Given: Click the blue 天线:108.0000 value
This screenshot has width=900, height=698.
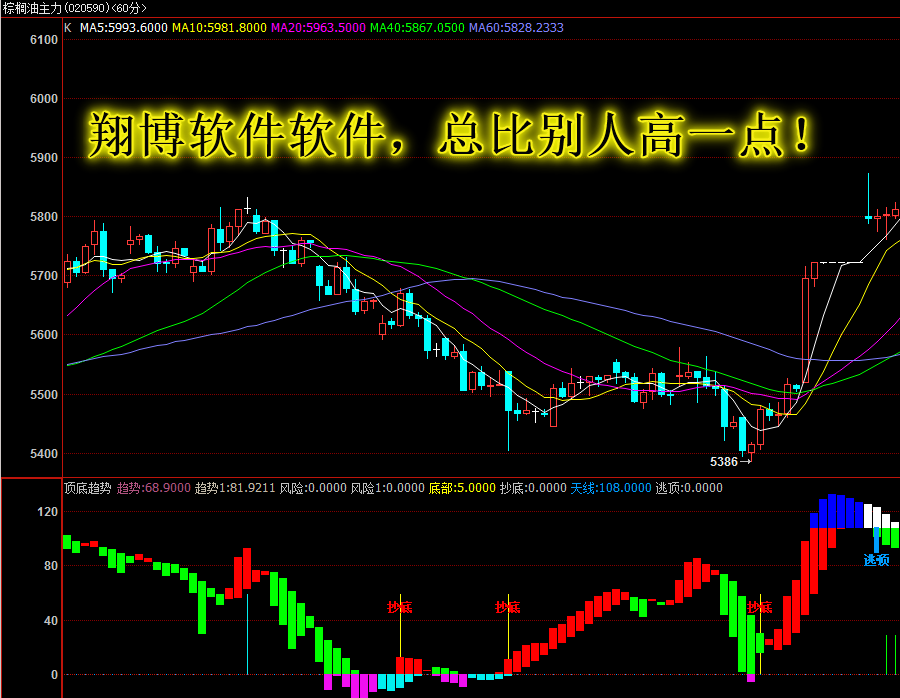Looking at the screenshot, I should [611, 488].
